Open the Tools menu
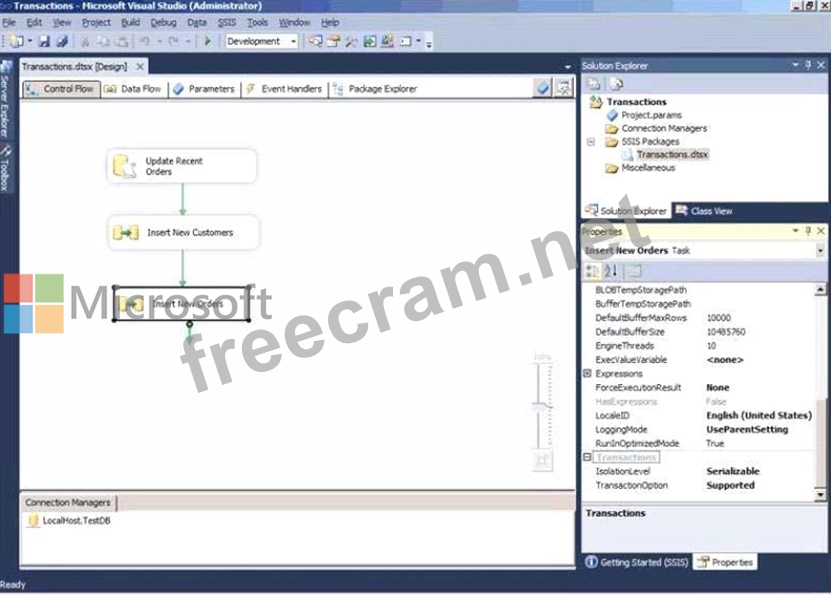831x595 pixels. coord(258,23)
